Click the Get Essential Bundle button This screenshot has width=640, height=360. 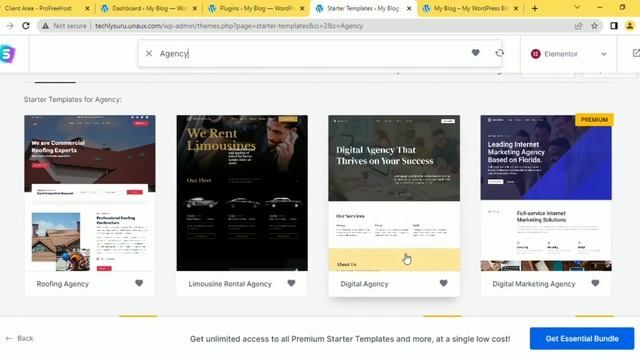(582, 338)
